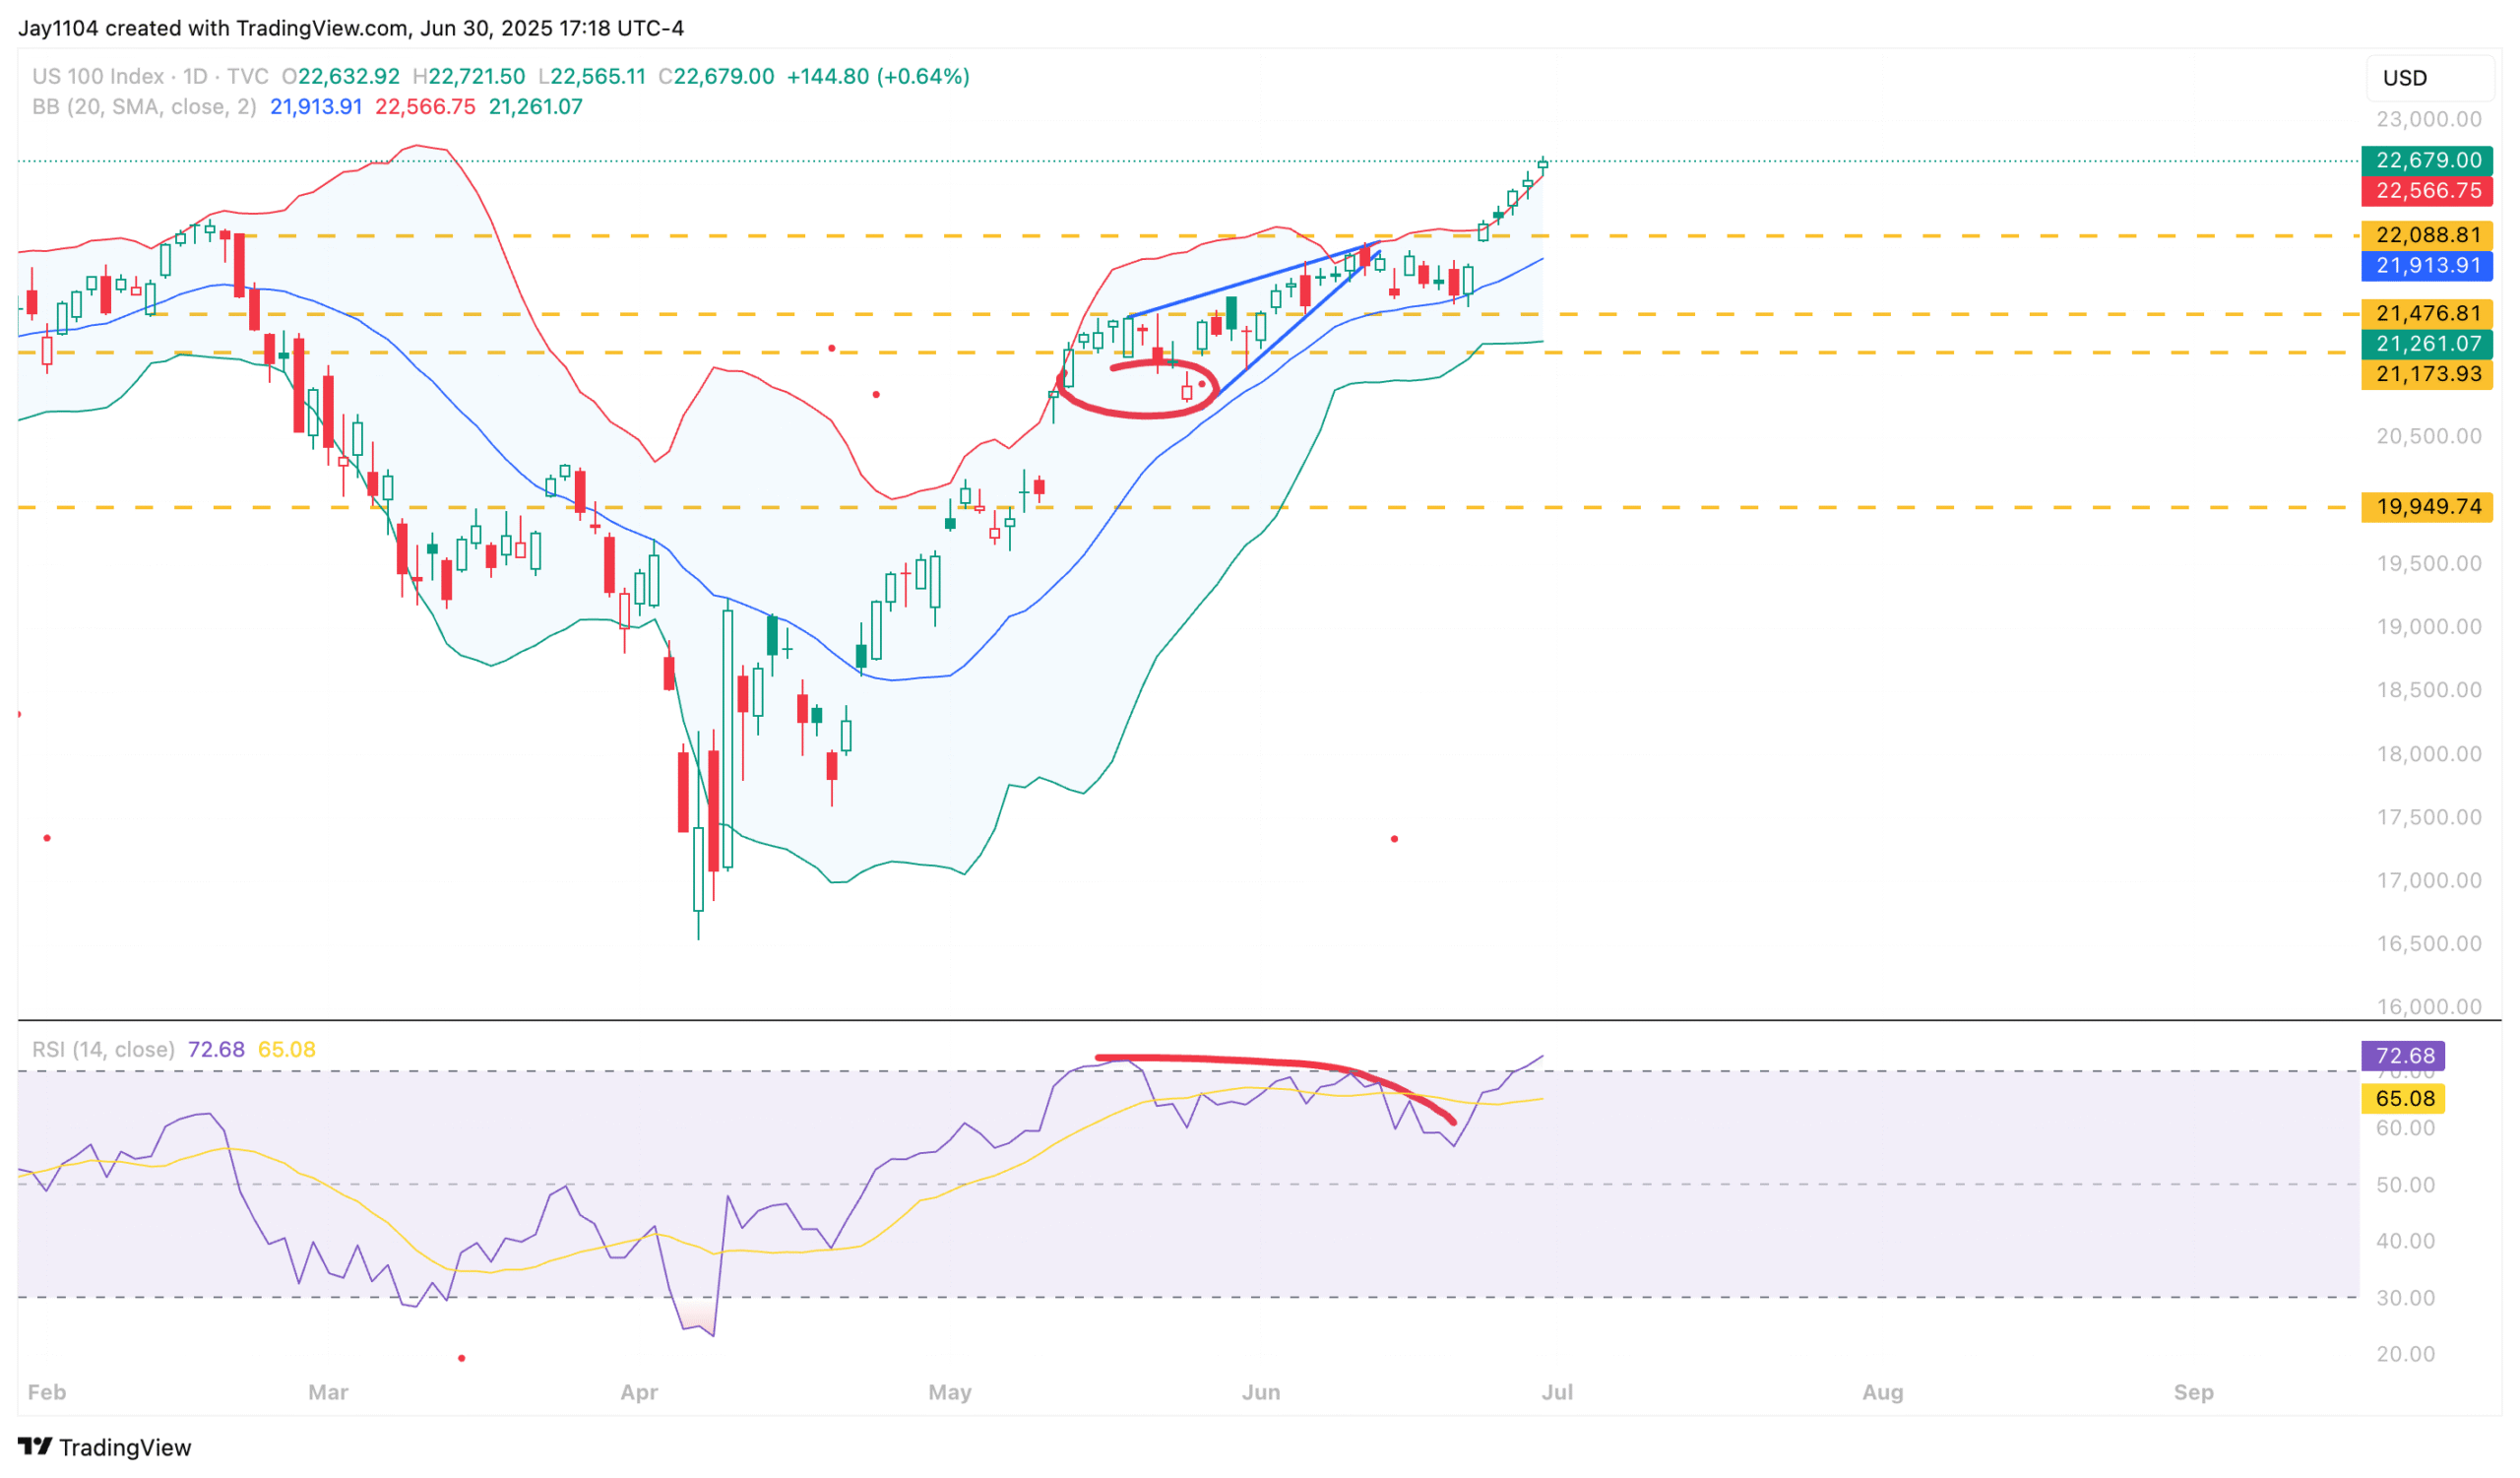Screen dimensions: 2520x1478
Task: Click the 20,500.00 price scale tick
Action: click(x=2428, y=436)
